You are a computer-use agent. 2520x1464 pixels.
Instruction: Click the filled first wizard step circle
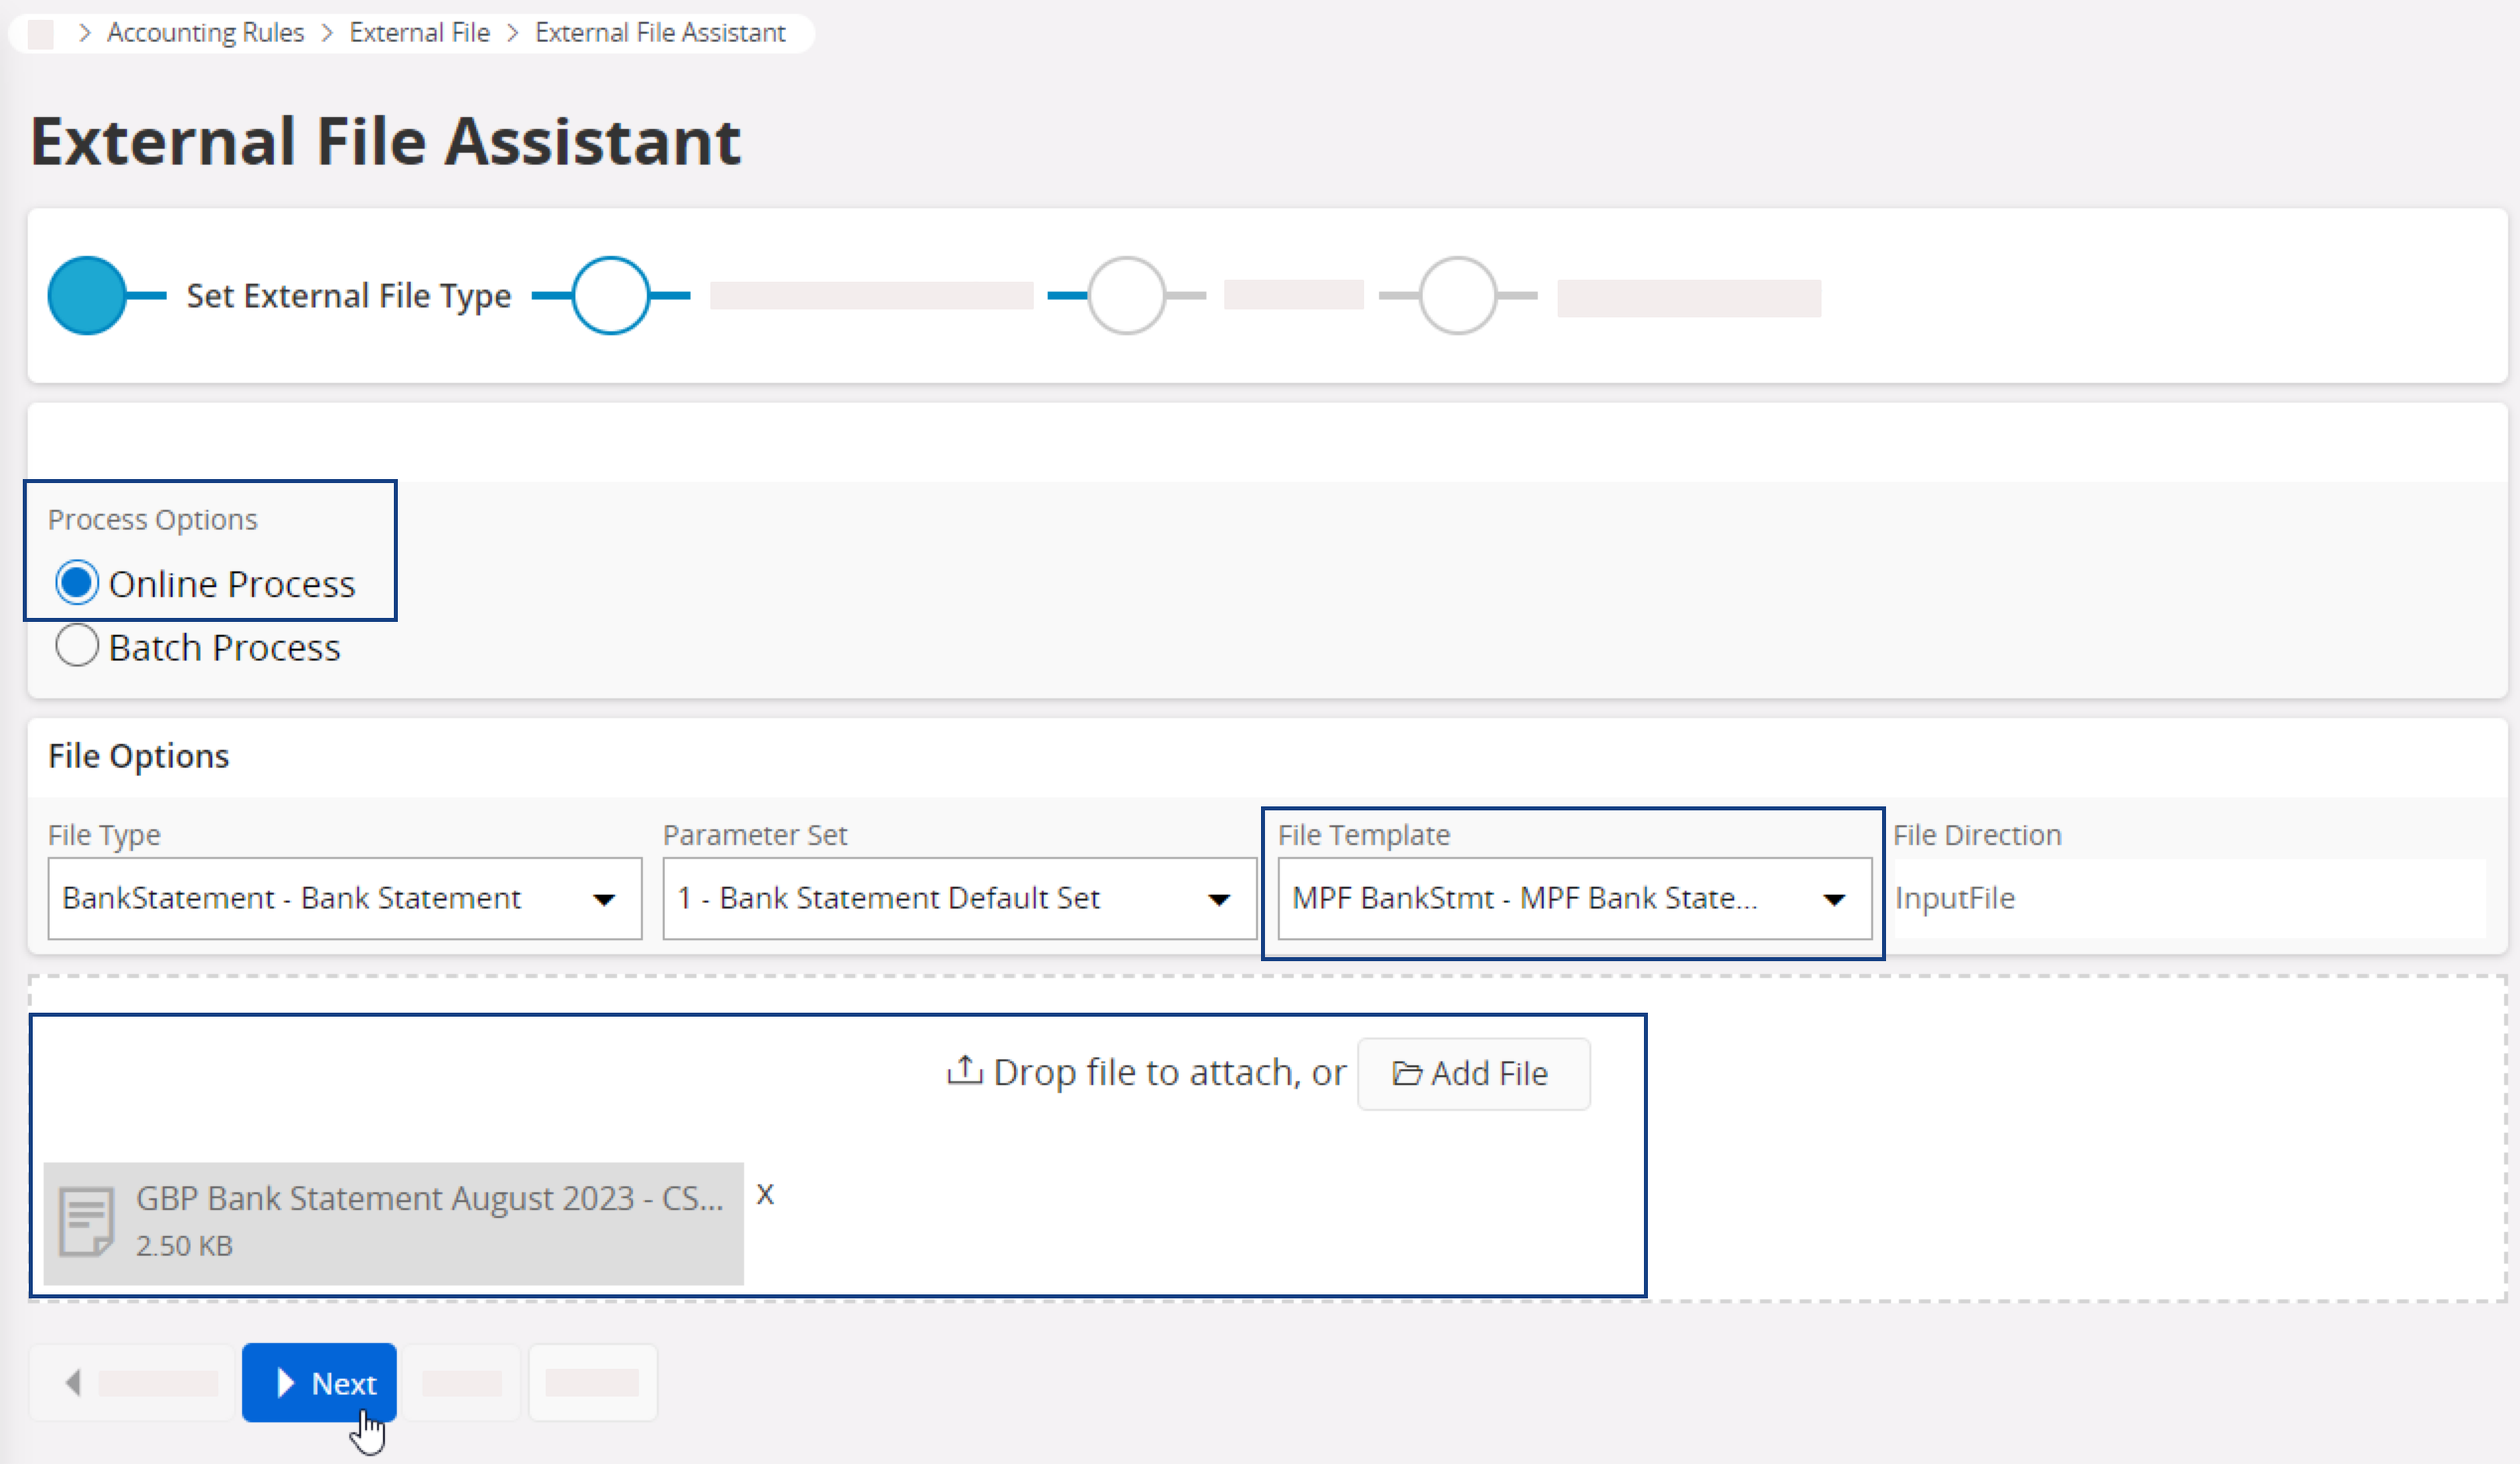pos(87,296)
